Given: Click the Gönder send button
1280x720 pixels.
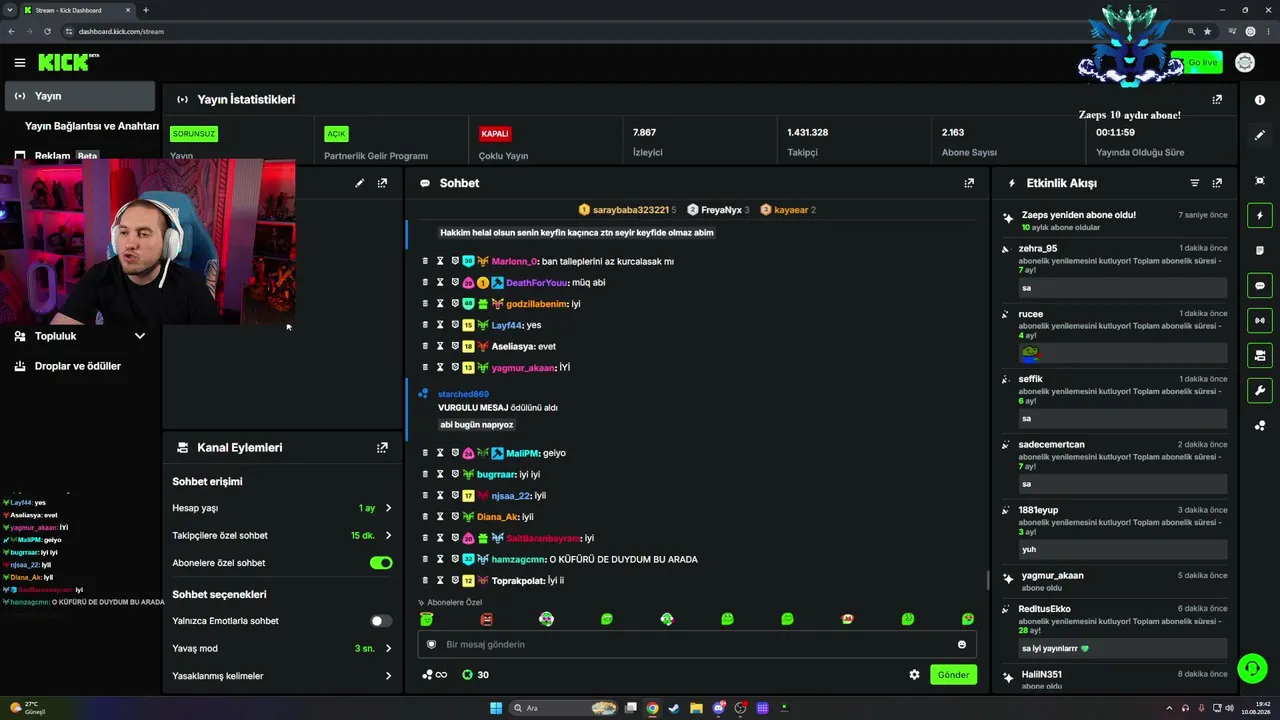Looking at the screenshot, I should (953, 675).
